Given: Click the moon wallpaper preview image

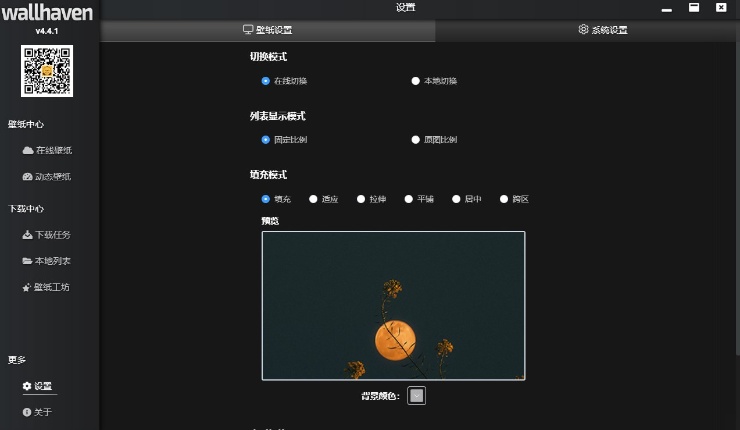Looking at the screenshot, I should tap(394, 306).
